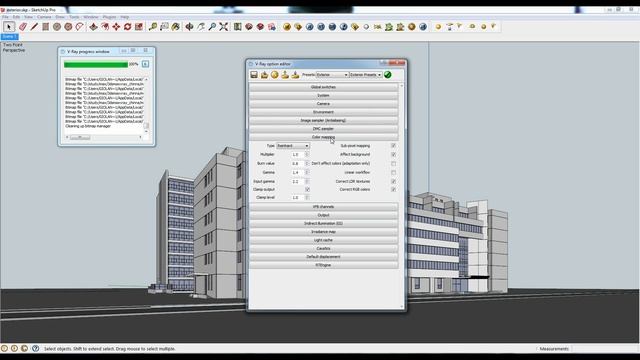Expand the DMC sampler rollout
Screen dimensions: 640x360
click(x=323, y=129)
